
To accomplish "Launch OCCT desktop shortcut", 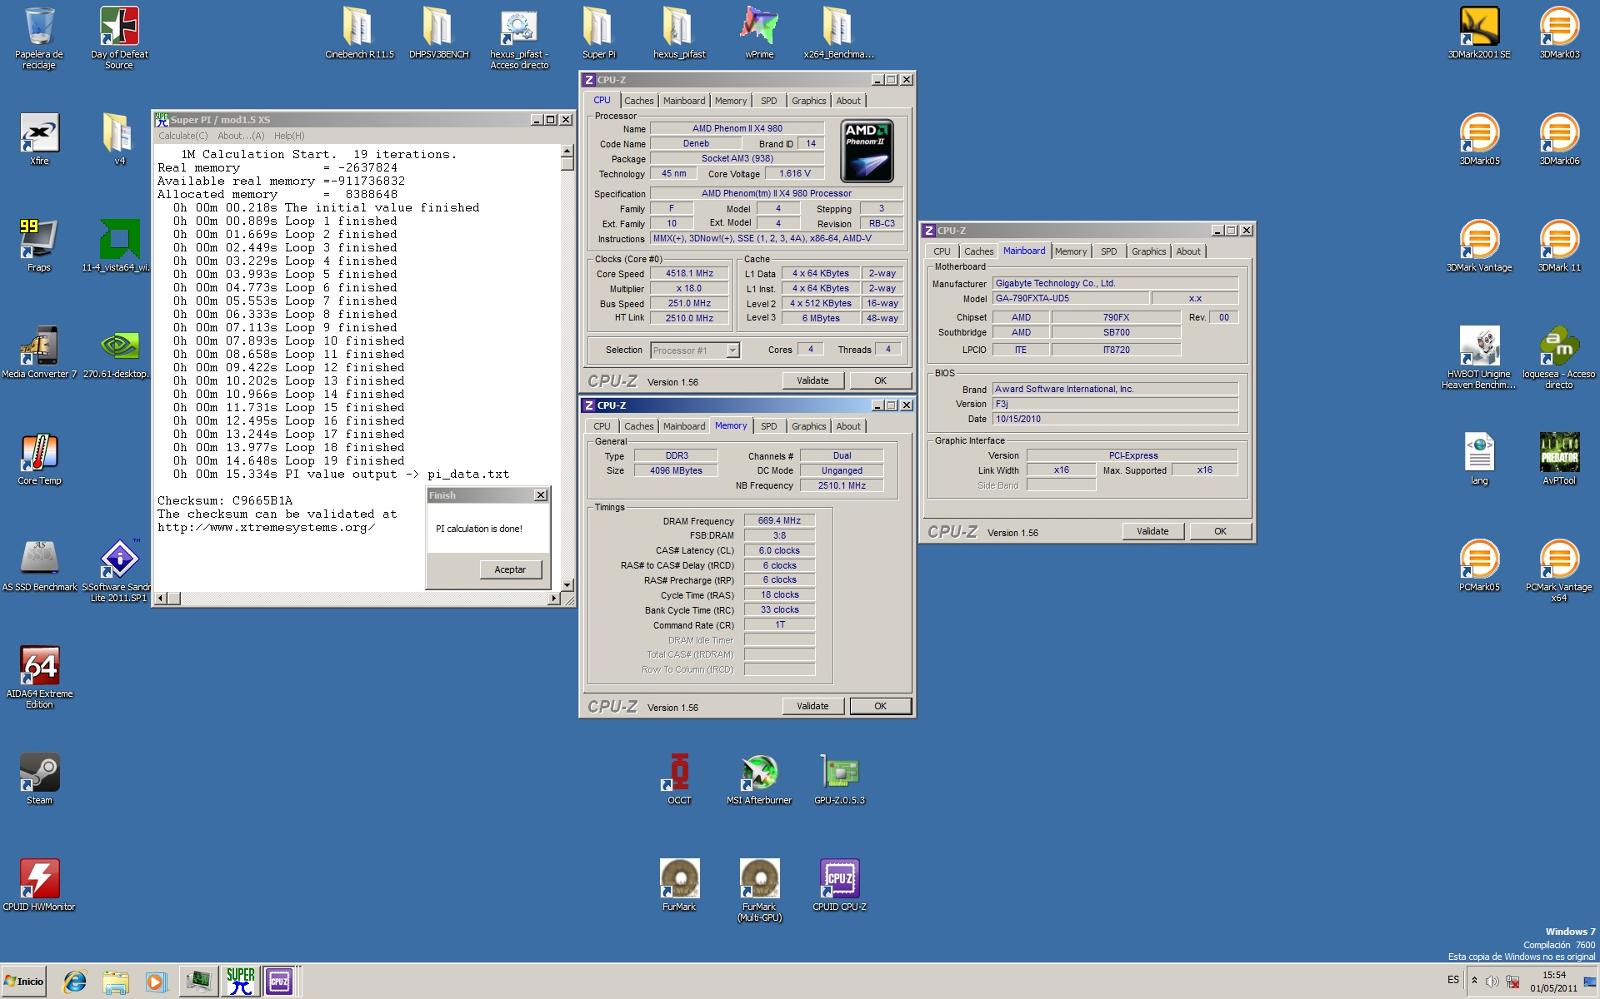I will click(679, 779).
